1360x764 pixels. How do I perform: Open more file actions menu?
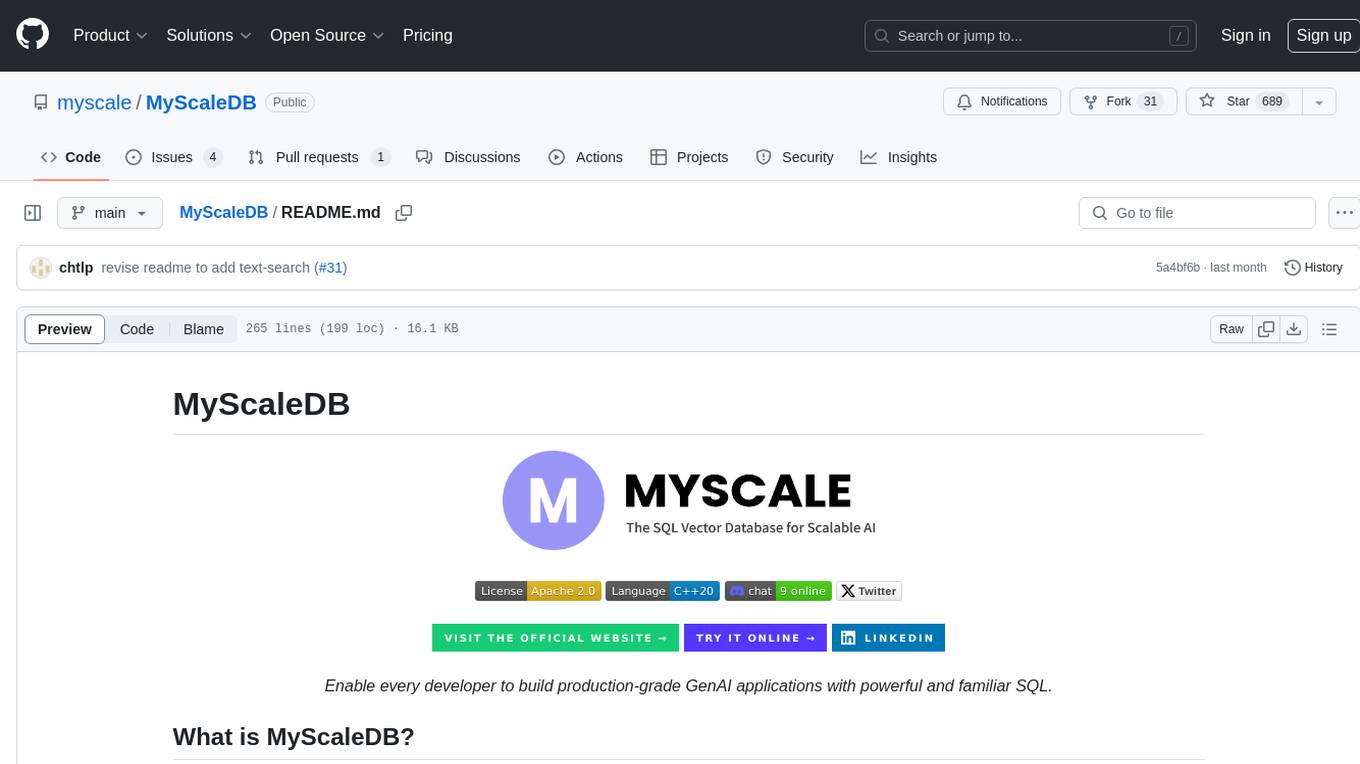click(x=1344, y=213)
